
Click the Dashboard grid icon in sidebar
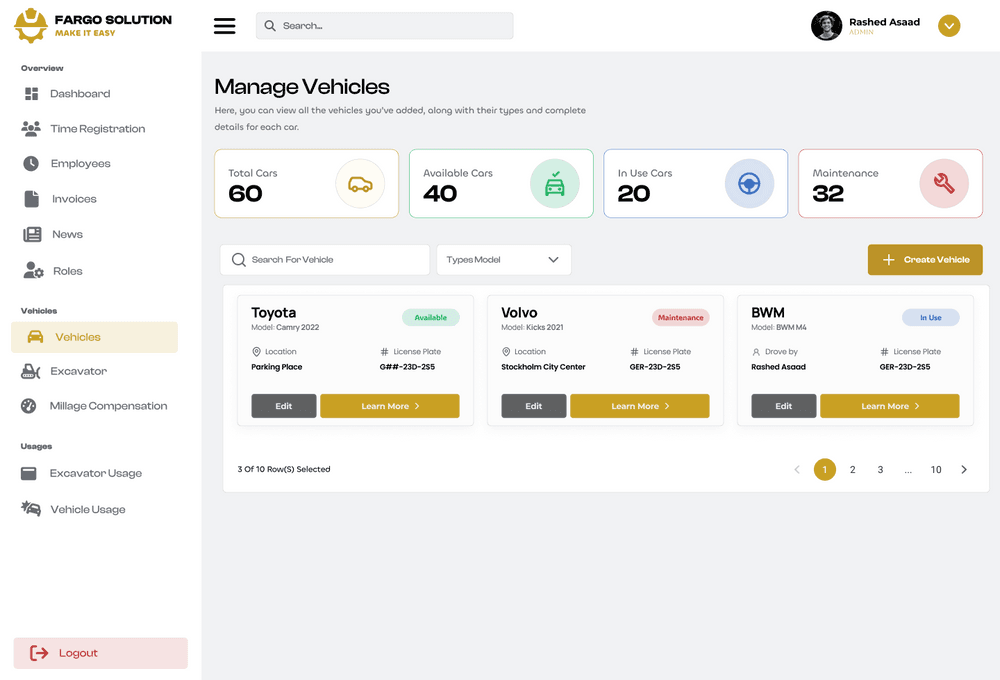pyautogui.click(x=31, y=94)
